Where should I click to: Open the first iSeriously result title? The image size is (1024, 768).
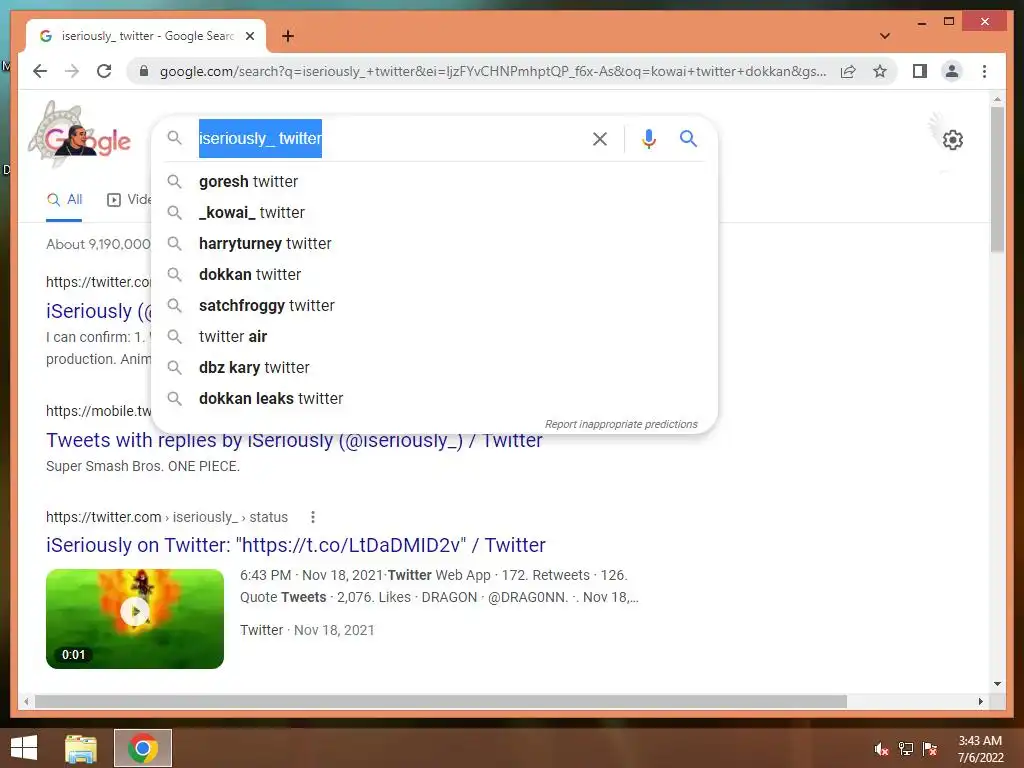coord(98,311)
